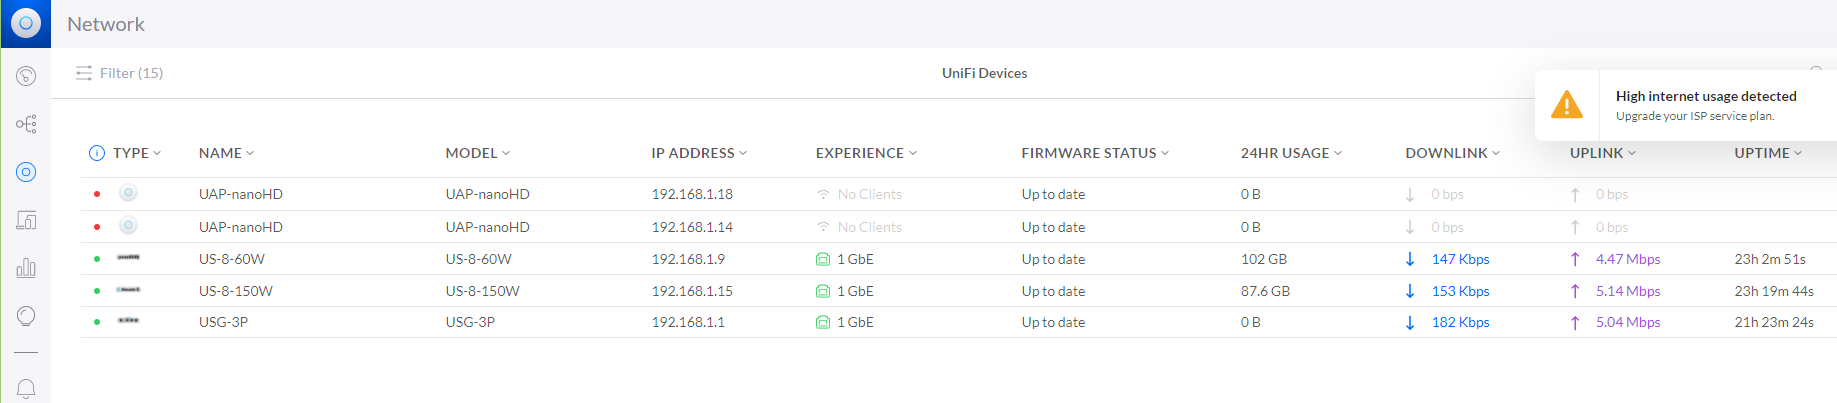Viewport: 1837px width, 403px height.
Task: Sort by NAME column
Action: pyautogui.click(x=226, y=153)
